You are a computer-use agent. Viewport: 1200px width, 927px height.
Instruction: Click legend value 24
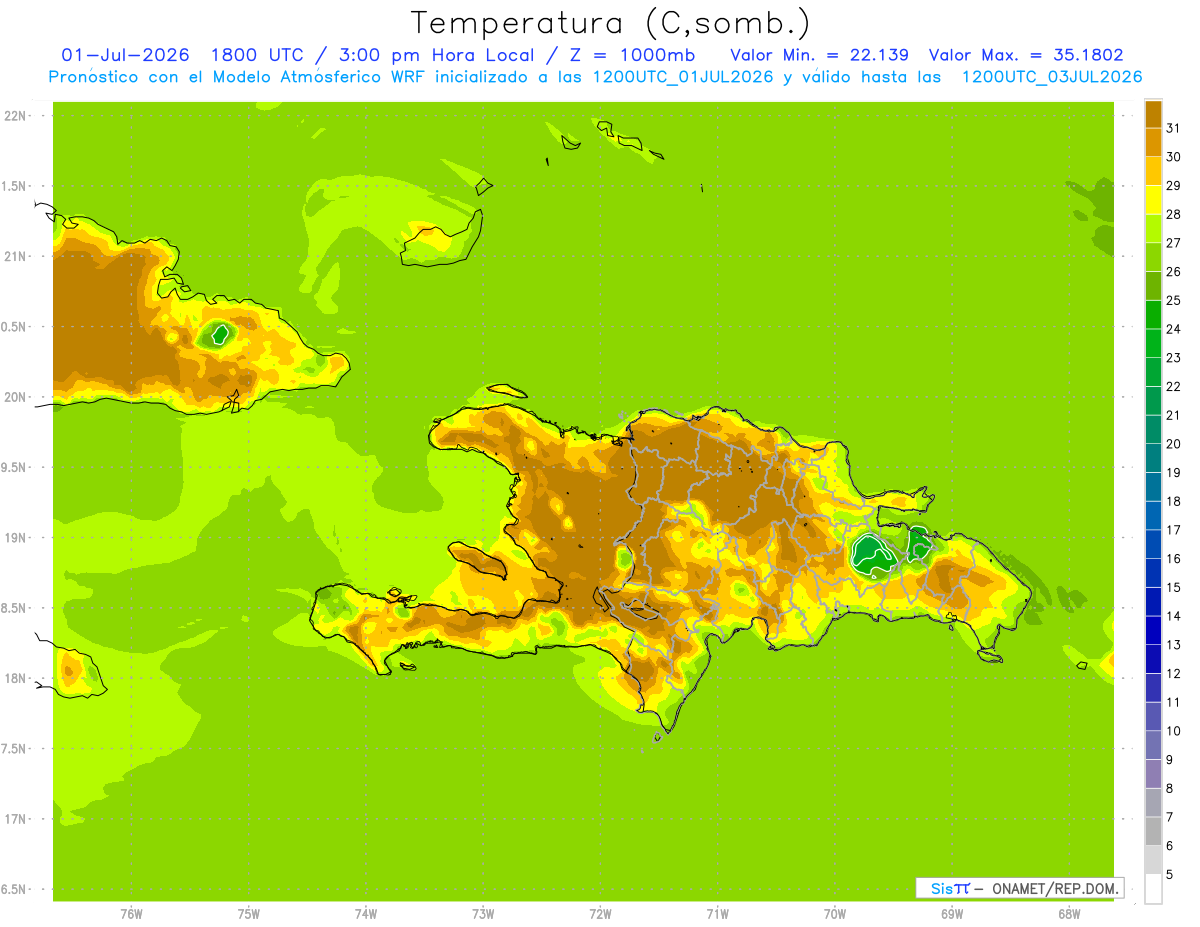pos(1173,329)
